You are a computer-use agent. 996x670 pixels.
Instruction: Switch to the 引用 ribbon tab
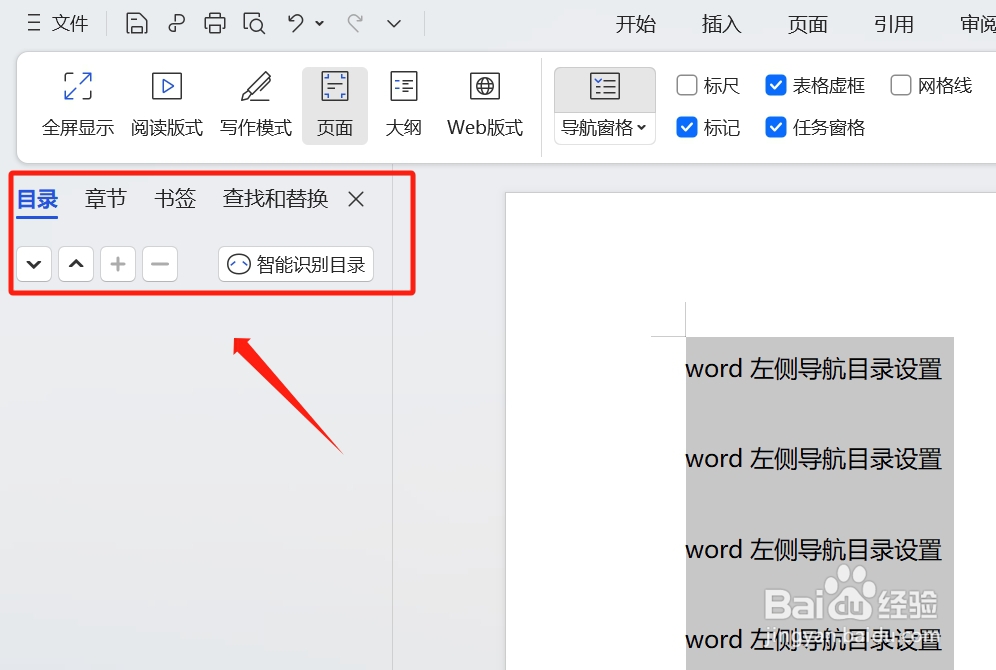point(894,24)
